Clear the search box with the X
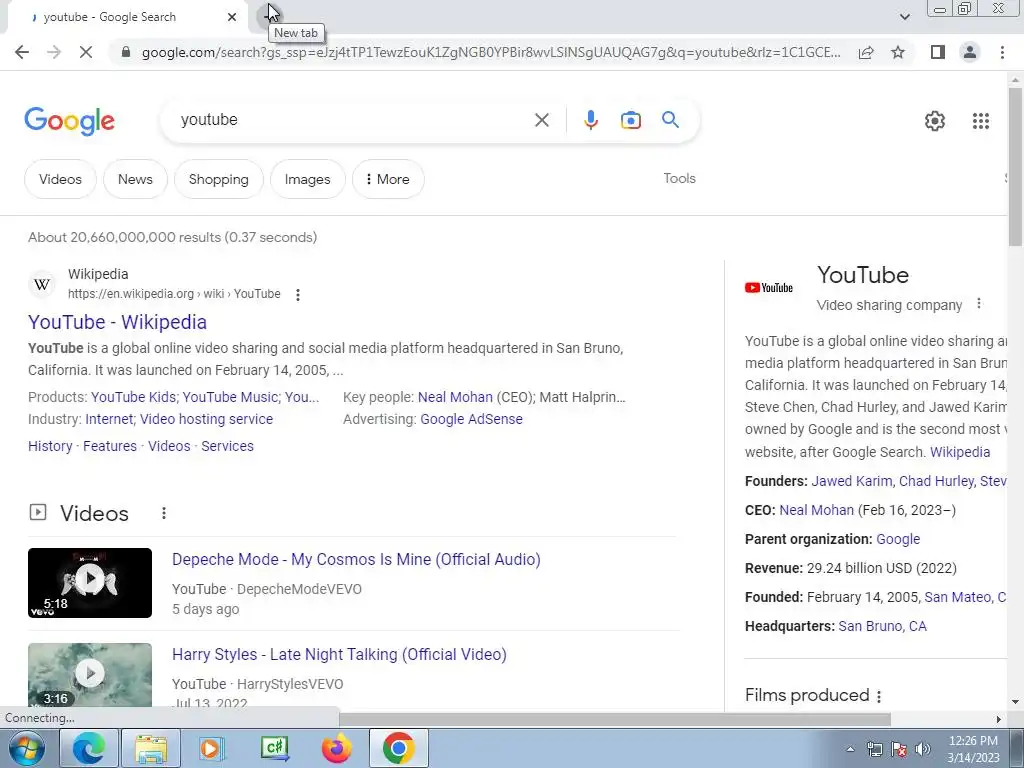1024x768 pixels. point(541,120)
